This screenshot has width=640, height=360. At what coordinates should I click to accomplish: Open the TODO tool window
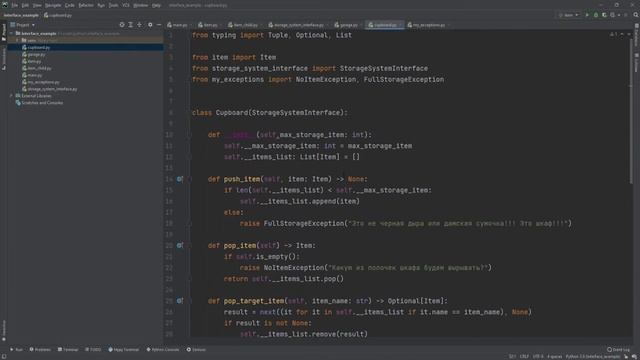pos(93,350)
